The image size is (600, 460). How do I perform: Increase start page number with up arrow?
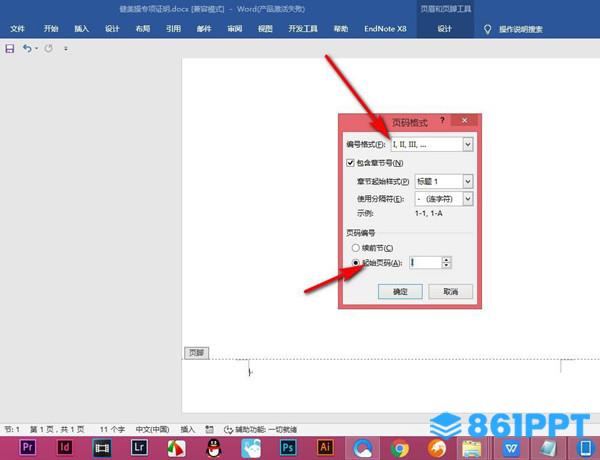446,259
